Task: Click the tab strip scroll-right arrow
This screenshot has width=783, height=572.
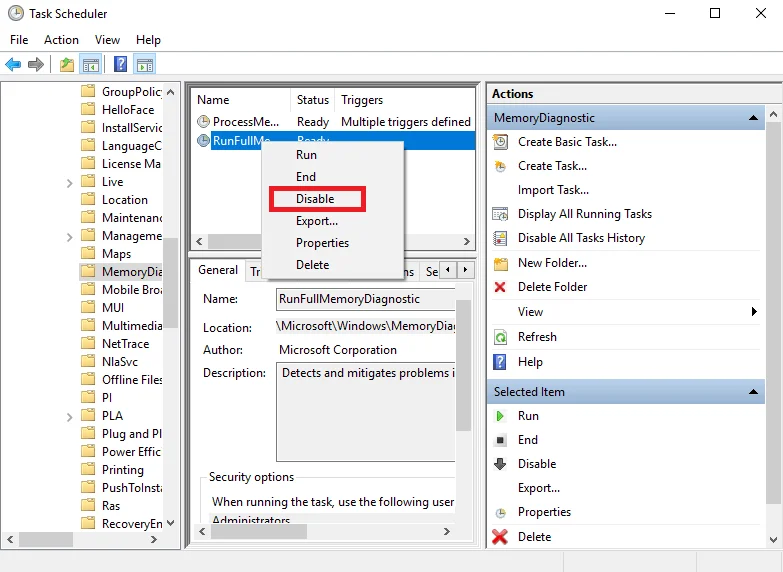Action: pos(465,270)
